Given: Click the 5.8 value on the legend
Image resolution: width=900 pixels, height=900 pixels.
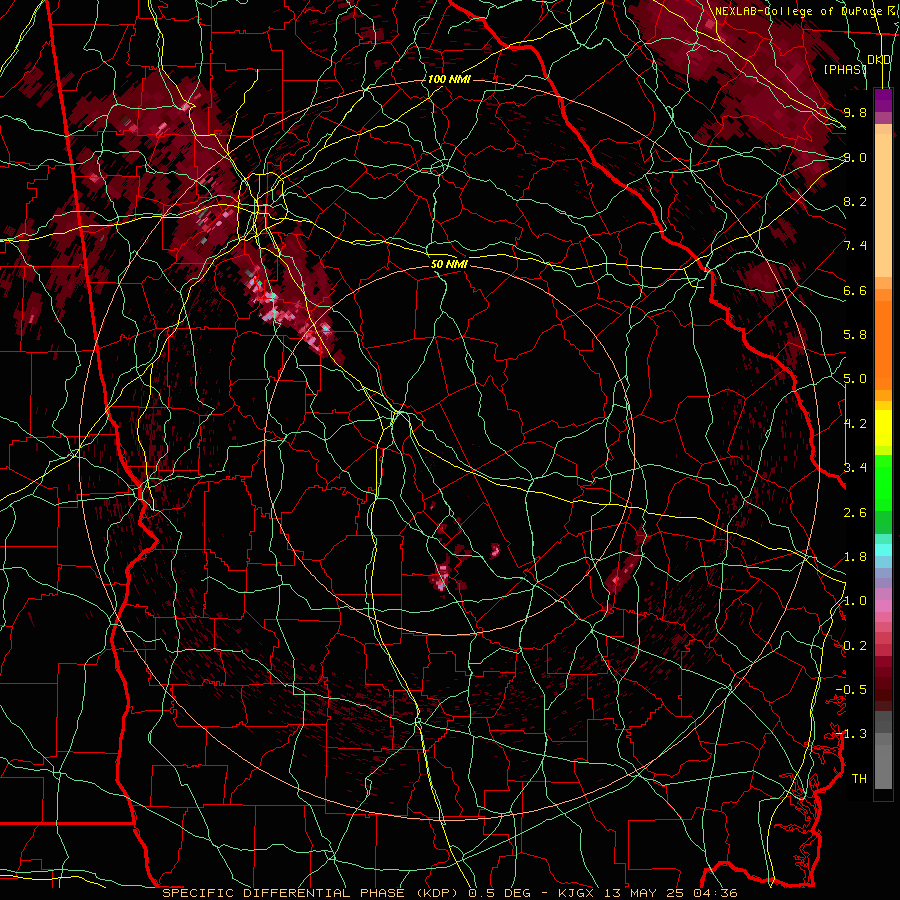Looking at the screenshot, I should (855, 335).
